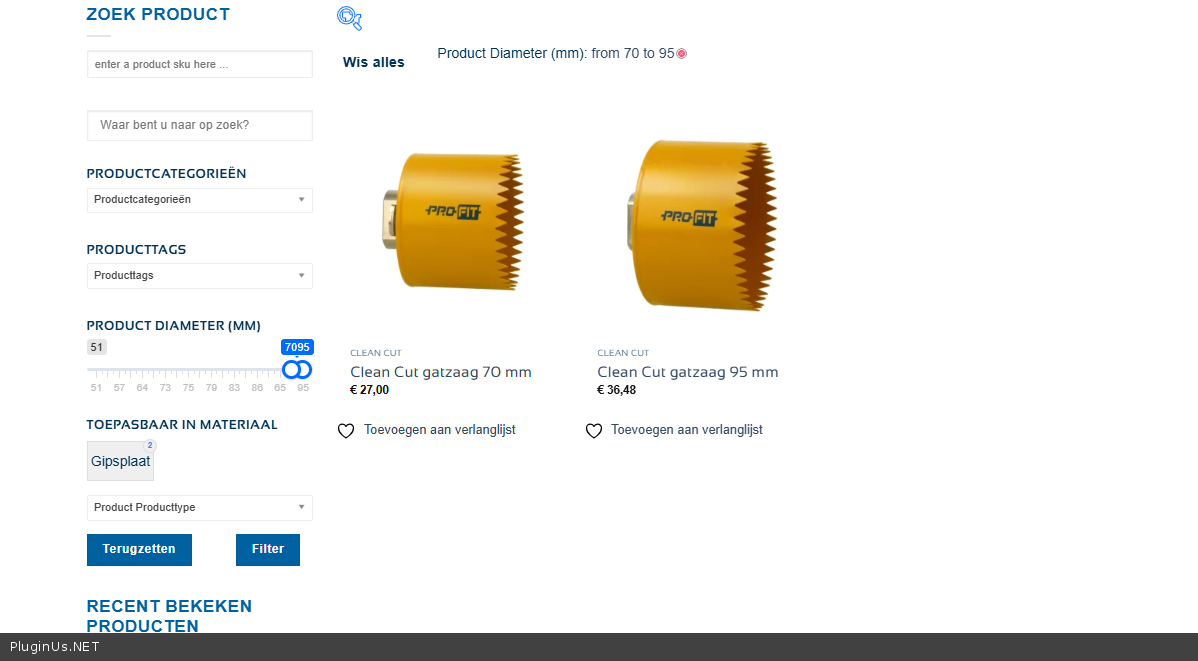Open the 95 mm hole saw product image
The width and height of the screenshot is (1198, 661).
point(701,222)
